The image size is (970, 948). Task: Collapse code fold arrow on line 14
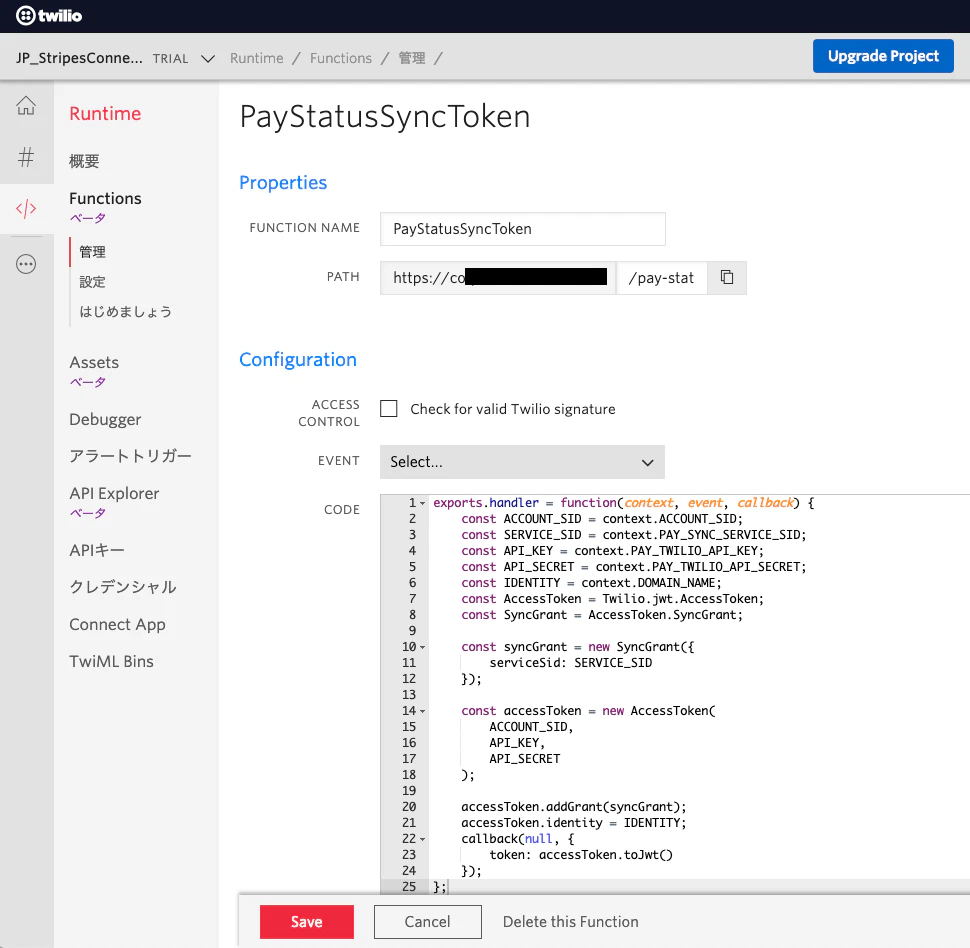click(423, 711)
